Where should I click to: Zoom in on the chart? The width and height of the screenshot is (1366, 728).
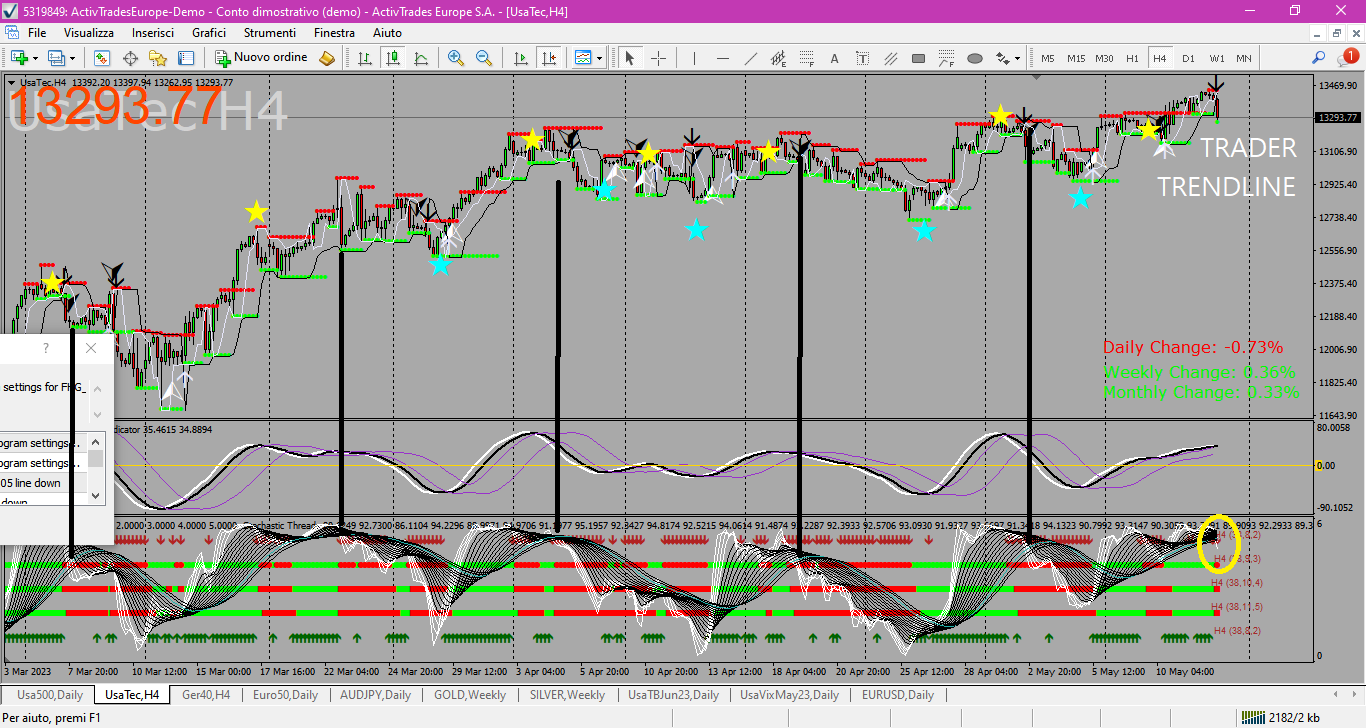[456, 58]
